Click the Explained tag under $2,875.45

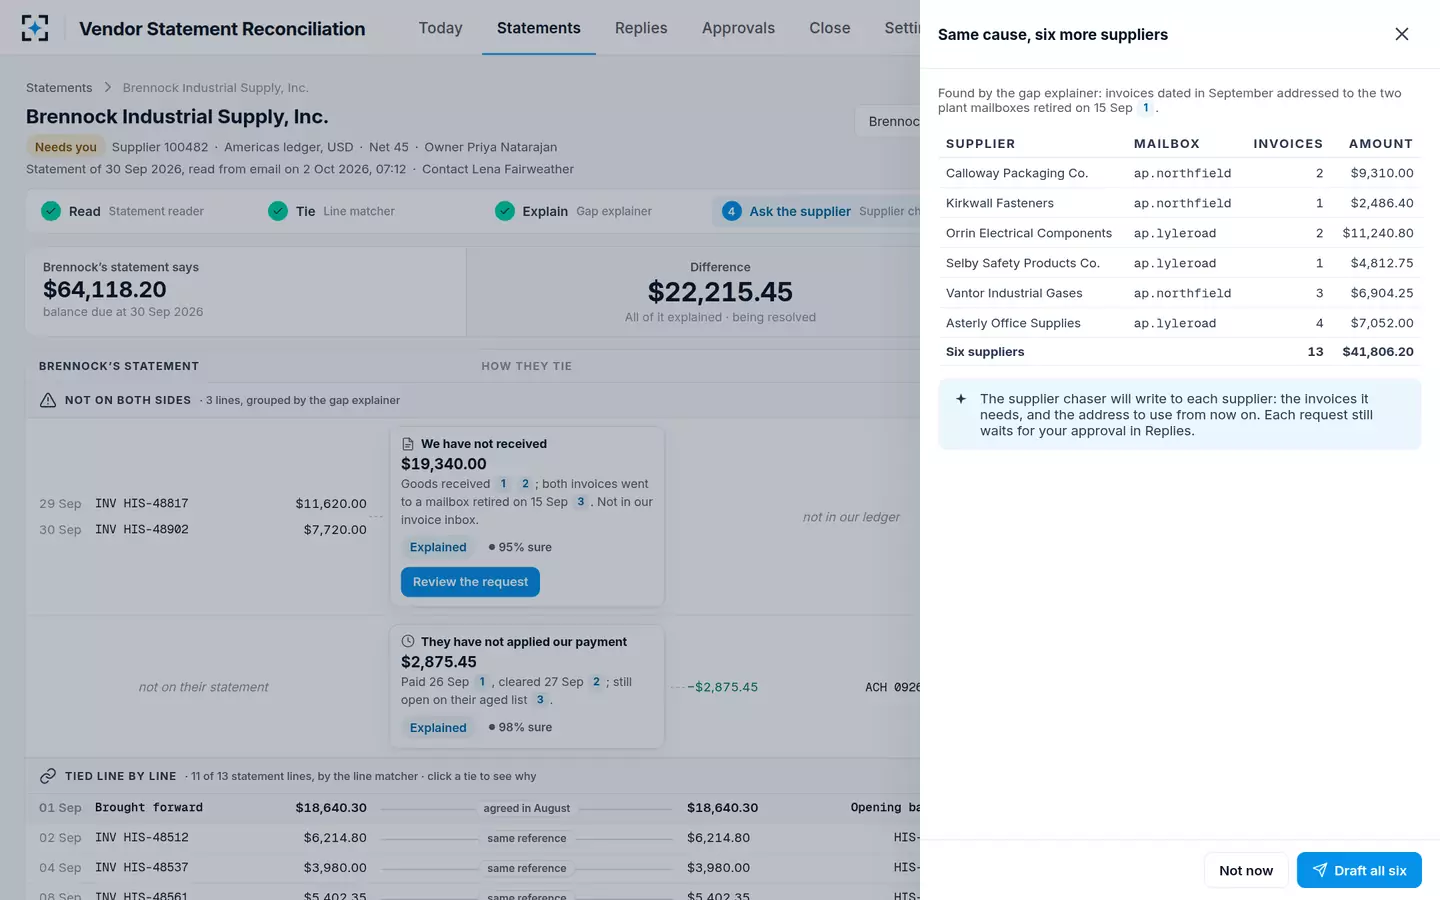[x=438, y=727]
